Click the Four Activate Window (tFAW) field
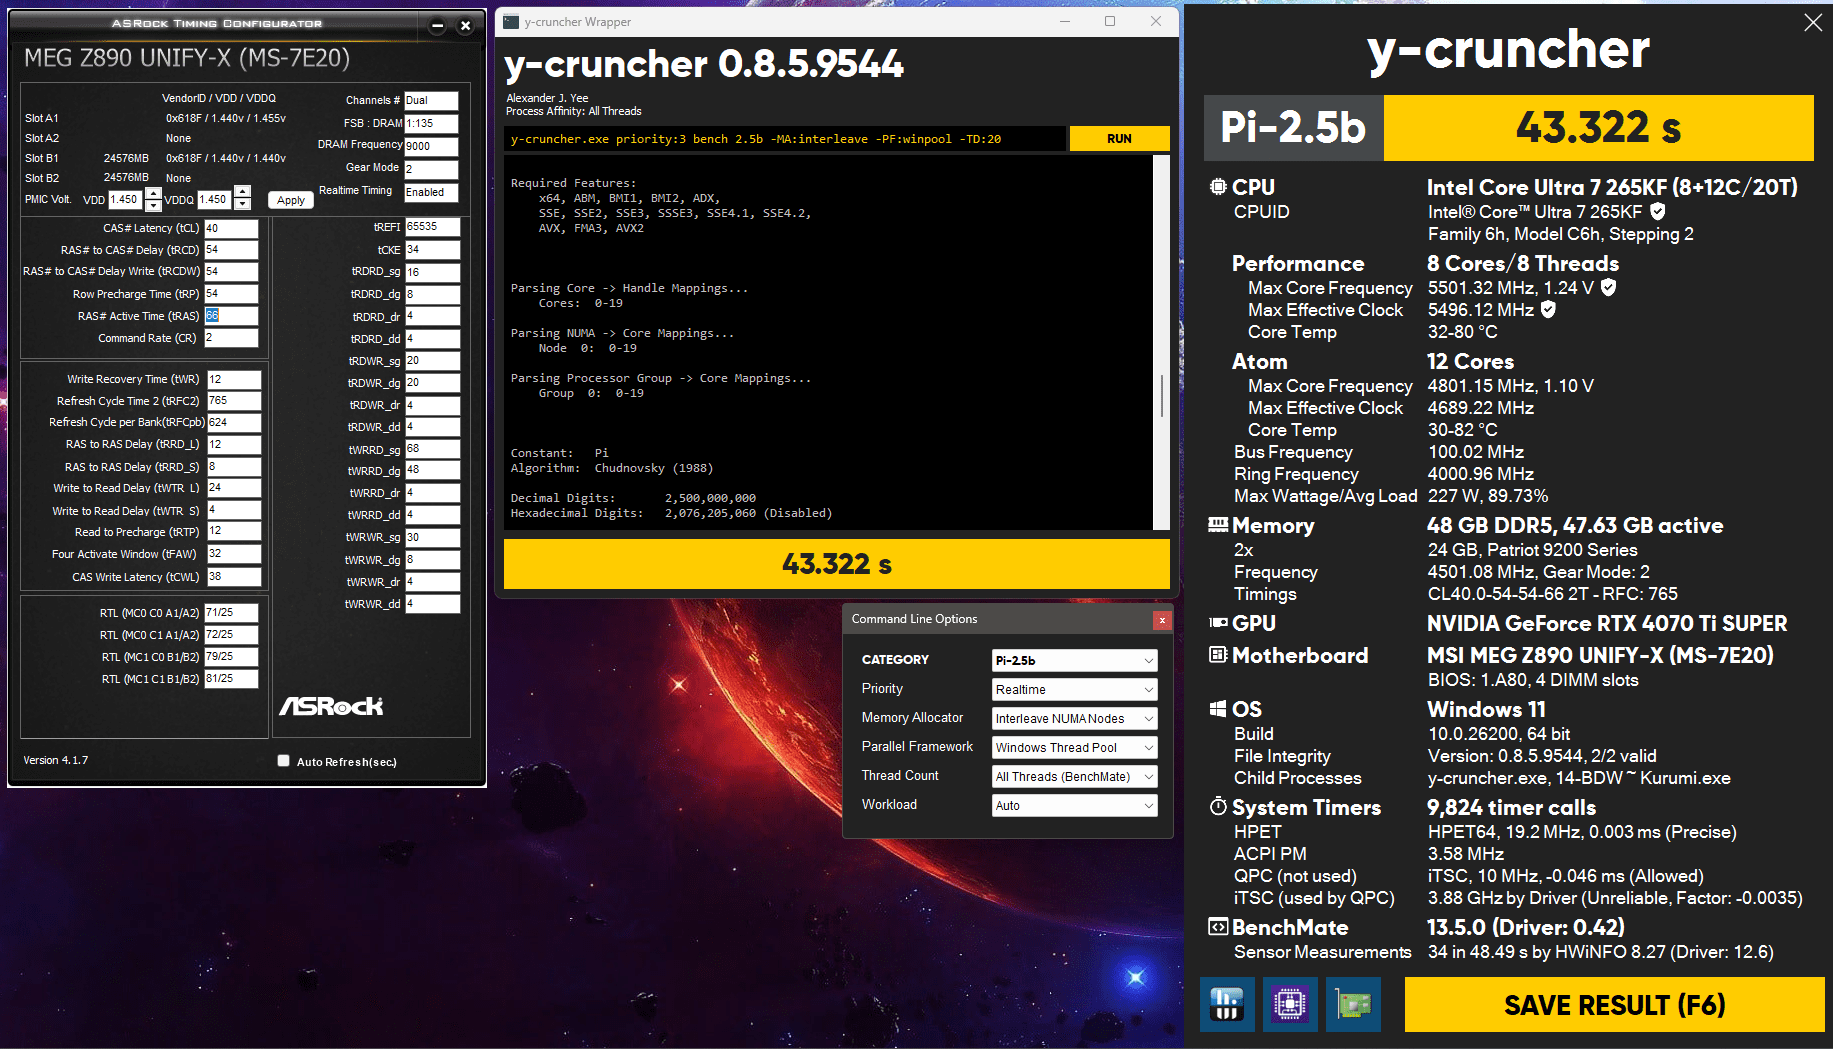The width and height of the screenshot is (1833, 1049). pyautogui.click(x=233, y=554)
